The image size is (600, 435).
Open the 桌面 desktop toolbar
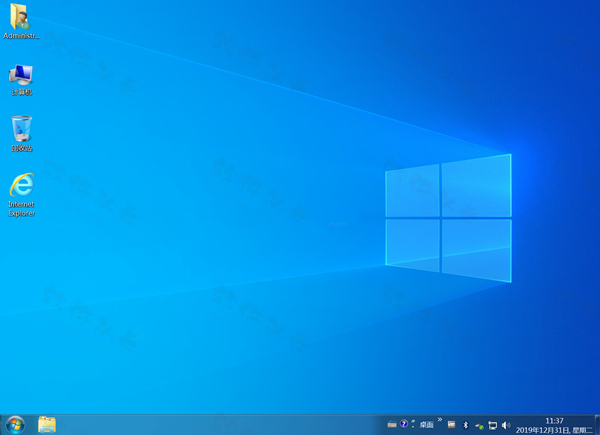(x=426, y=425)
